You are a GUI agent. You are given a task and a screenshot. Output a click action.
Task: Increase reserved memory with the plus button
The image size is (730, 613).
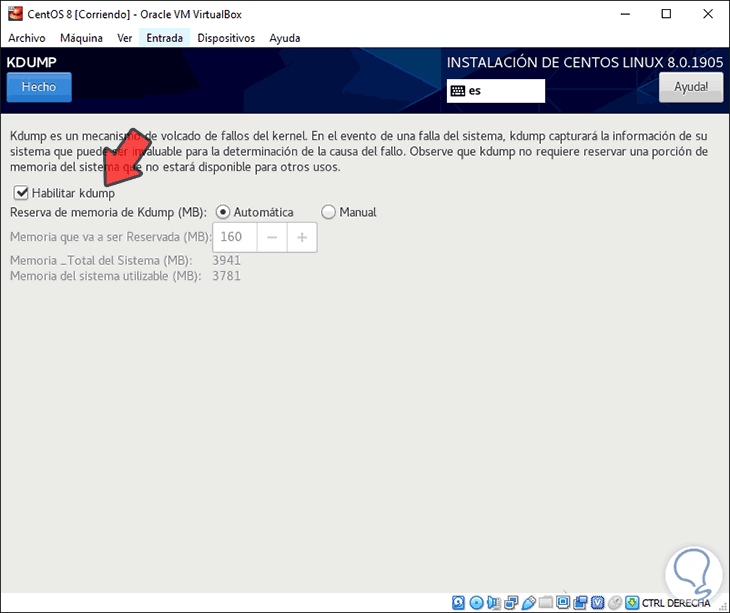302,237
